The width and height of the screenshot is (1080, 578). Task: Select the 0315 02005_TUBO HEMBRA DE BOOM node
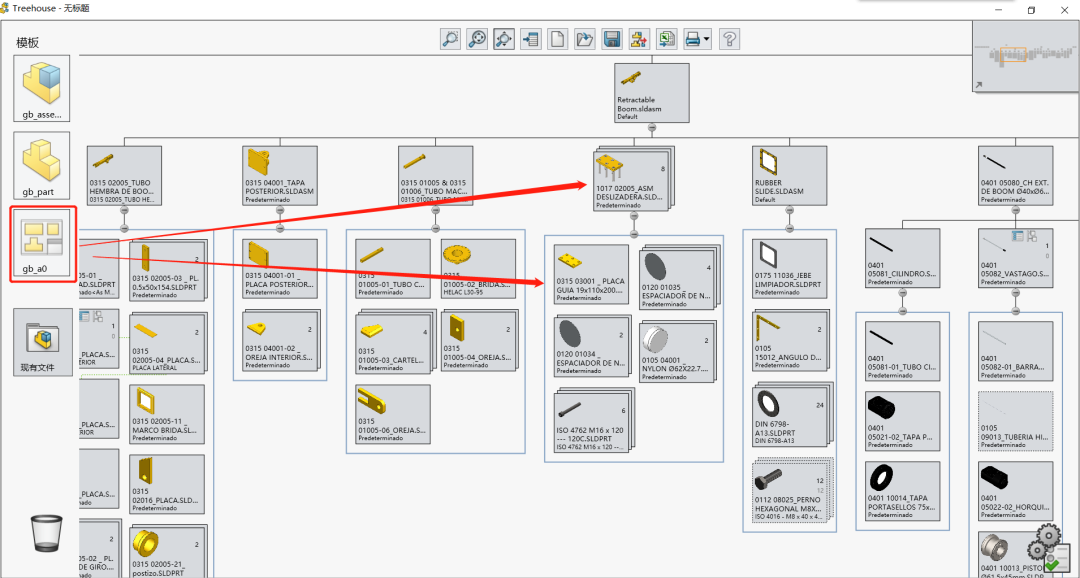click(124, 175)
